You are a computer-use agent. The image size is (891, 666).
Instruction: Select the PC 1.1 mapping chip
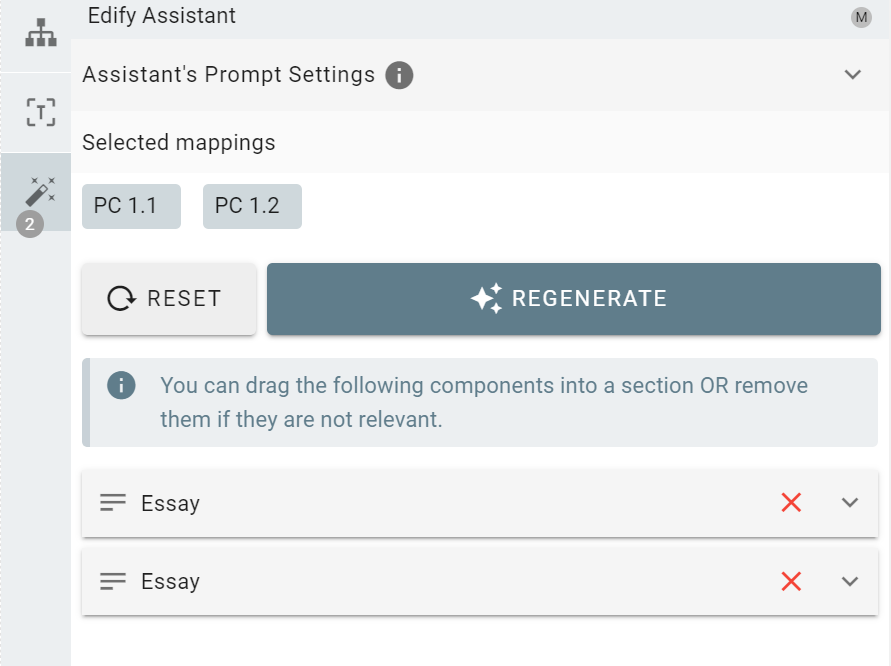point(131,206)
